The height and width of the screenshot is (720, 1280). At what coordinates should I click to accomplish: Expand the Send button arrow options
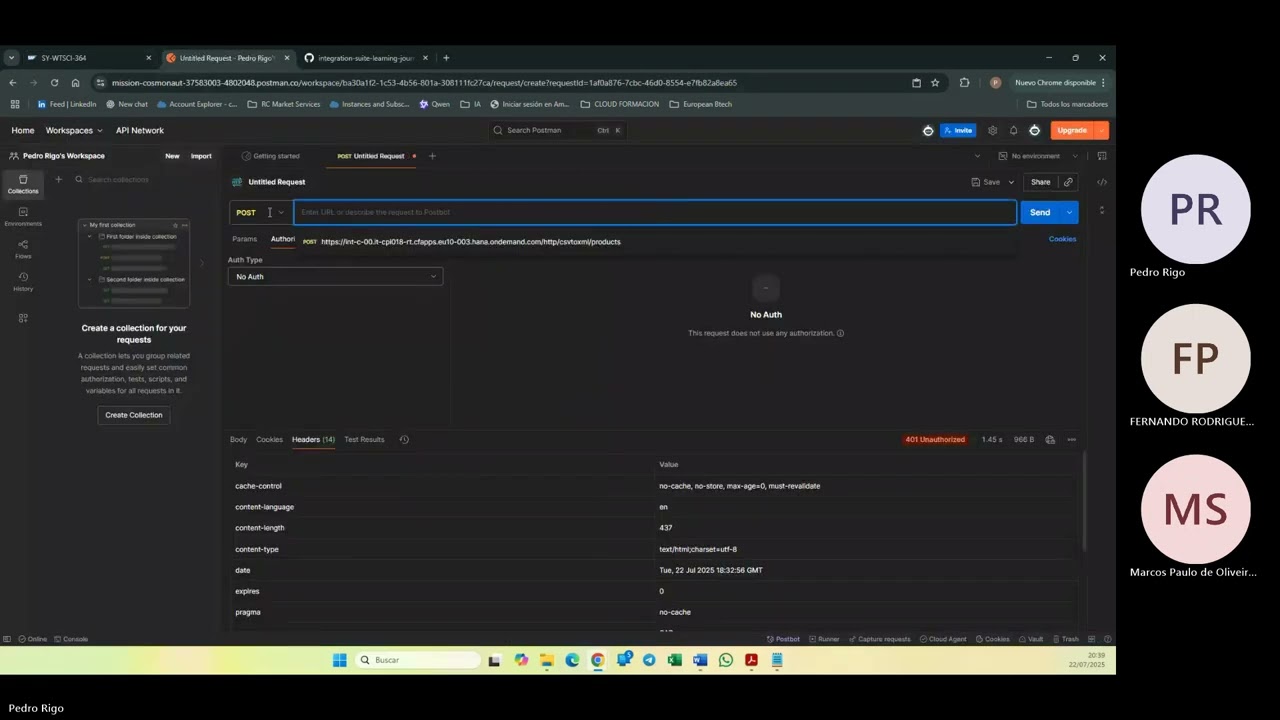1070,212
